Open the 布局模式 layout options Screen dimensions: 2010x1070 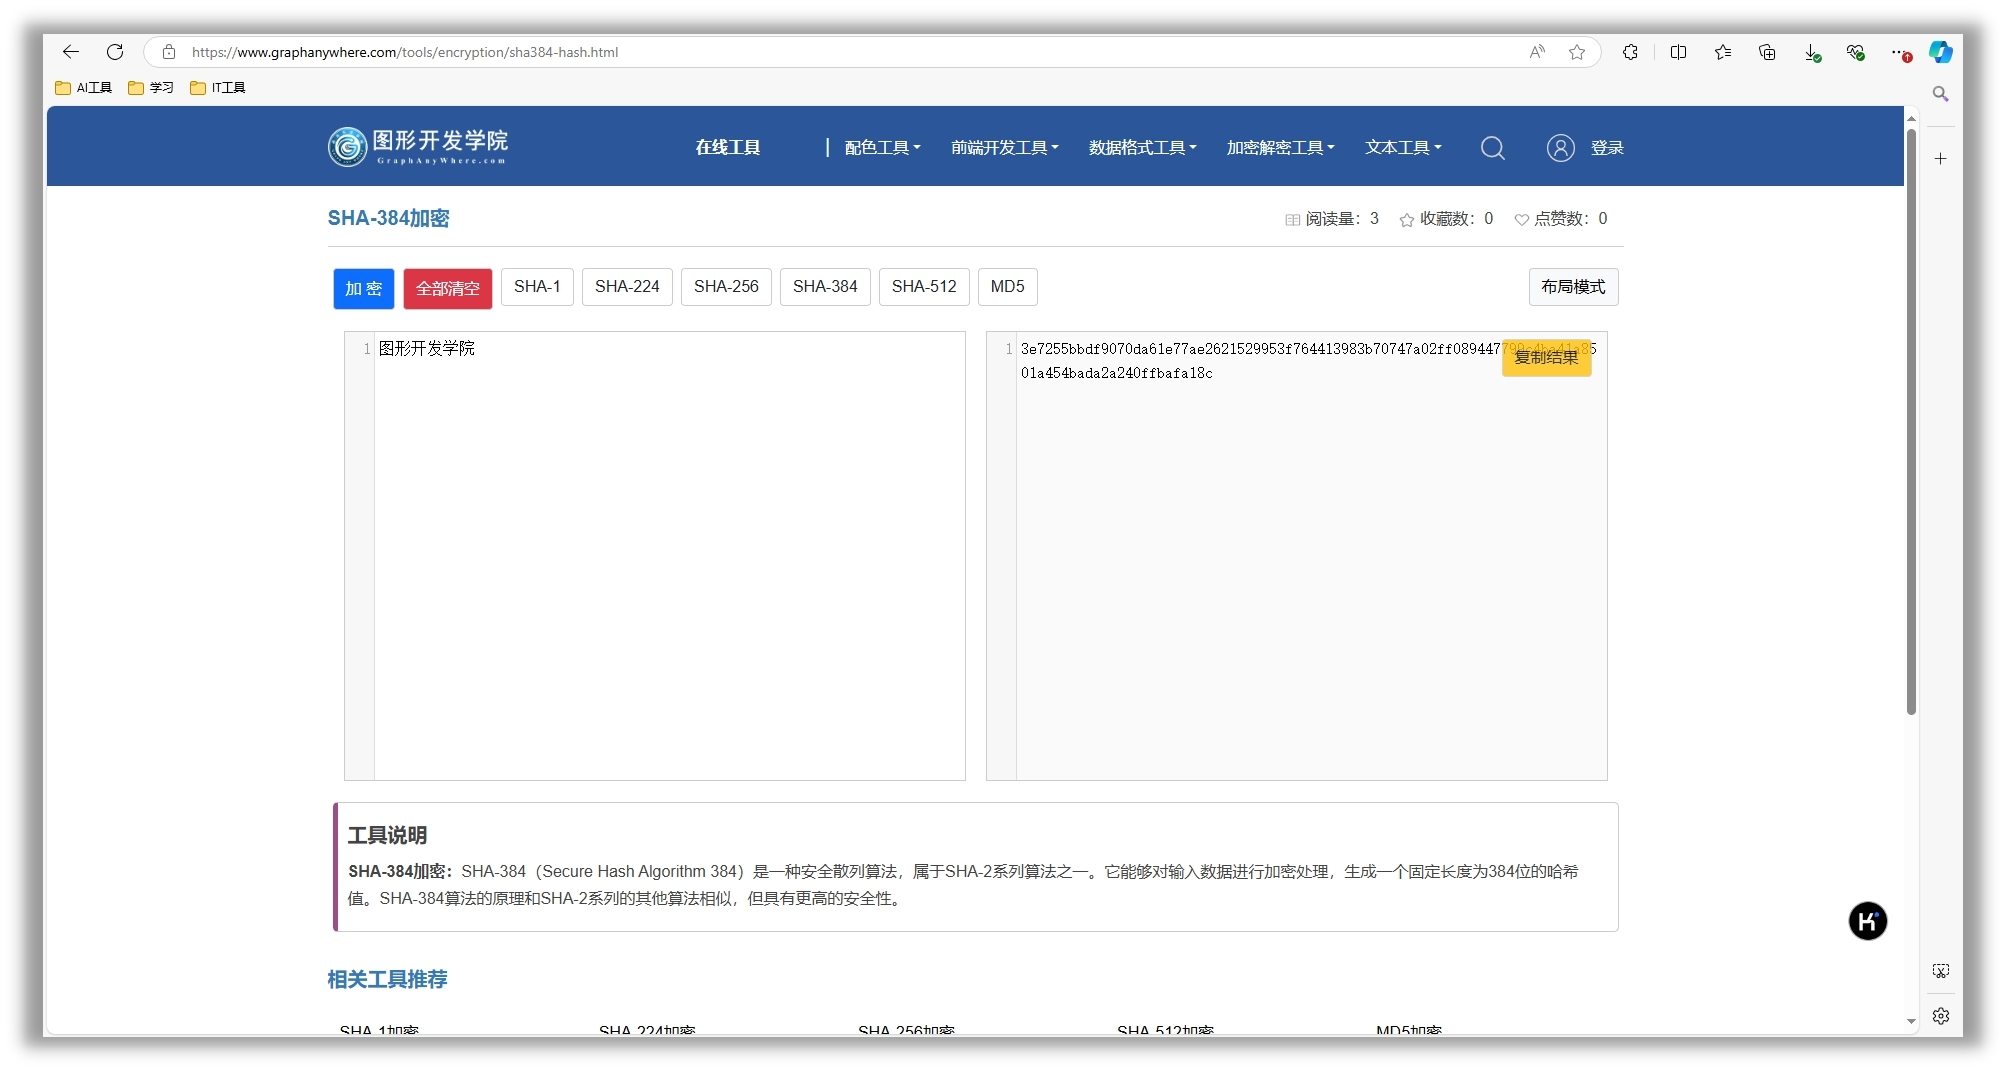pos(1573,287)
